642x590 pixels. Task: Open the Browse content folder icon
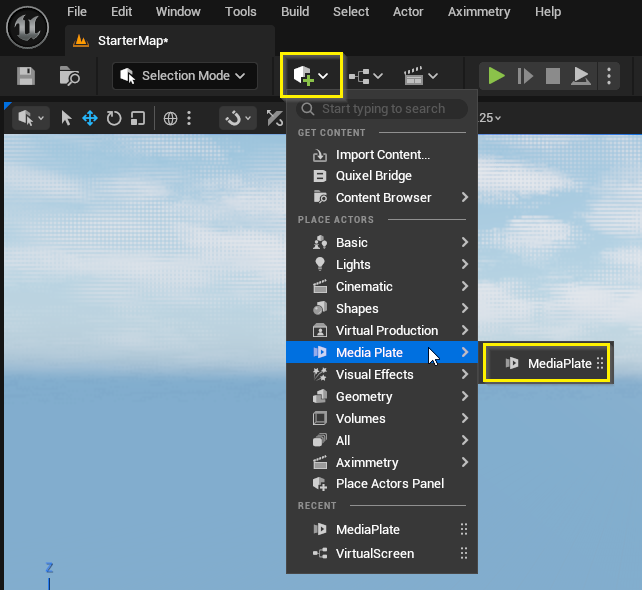tap(69, 76)
